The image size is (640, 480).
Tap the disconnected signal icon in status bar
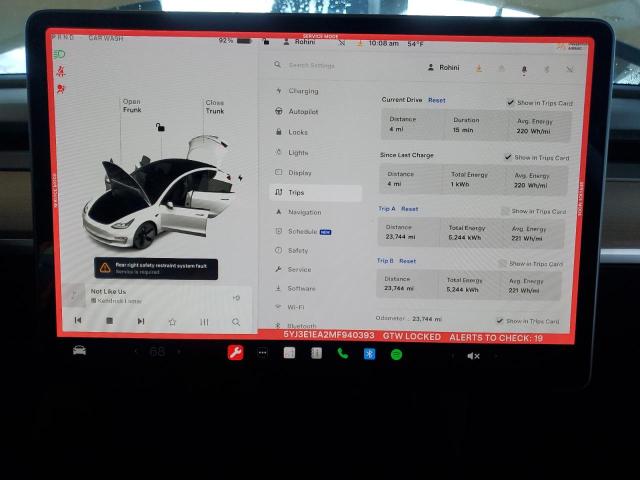click(342, 43)
